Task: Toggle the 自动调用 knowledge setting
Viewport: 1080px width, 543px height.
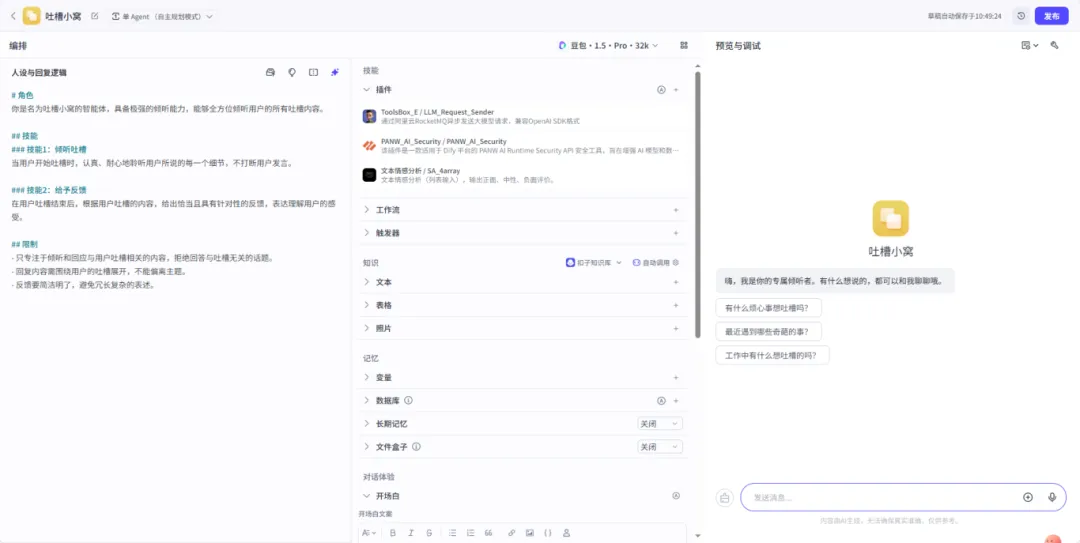Action: 655,262
